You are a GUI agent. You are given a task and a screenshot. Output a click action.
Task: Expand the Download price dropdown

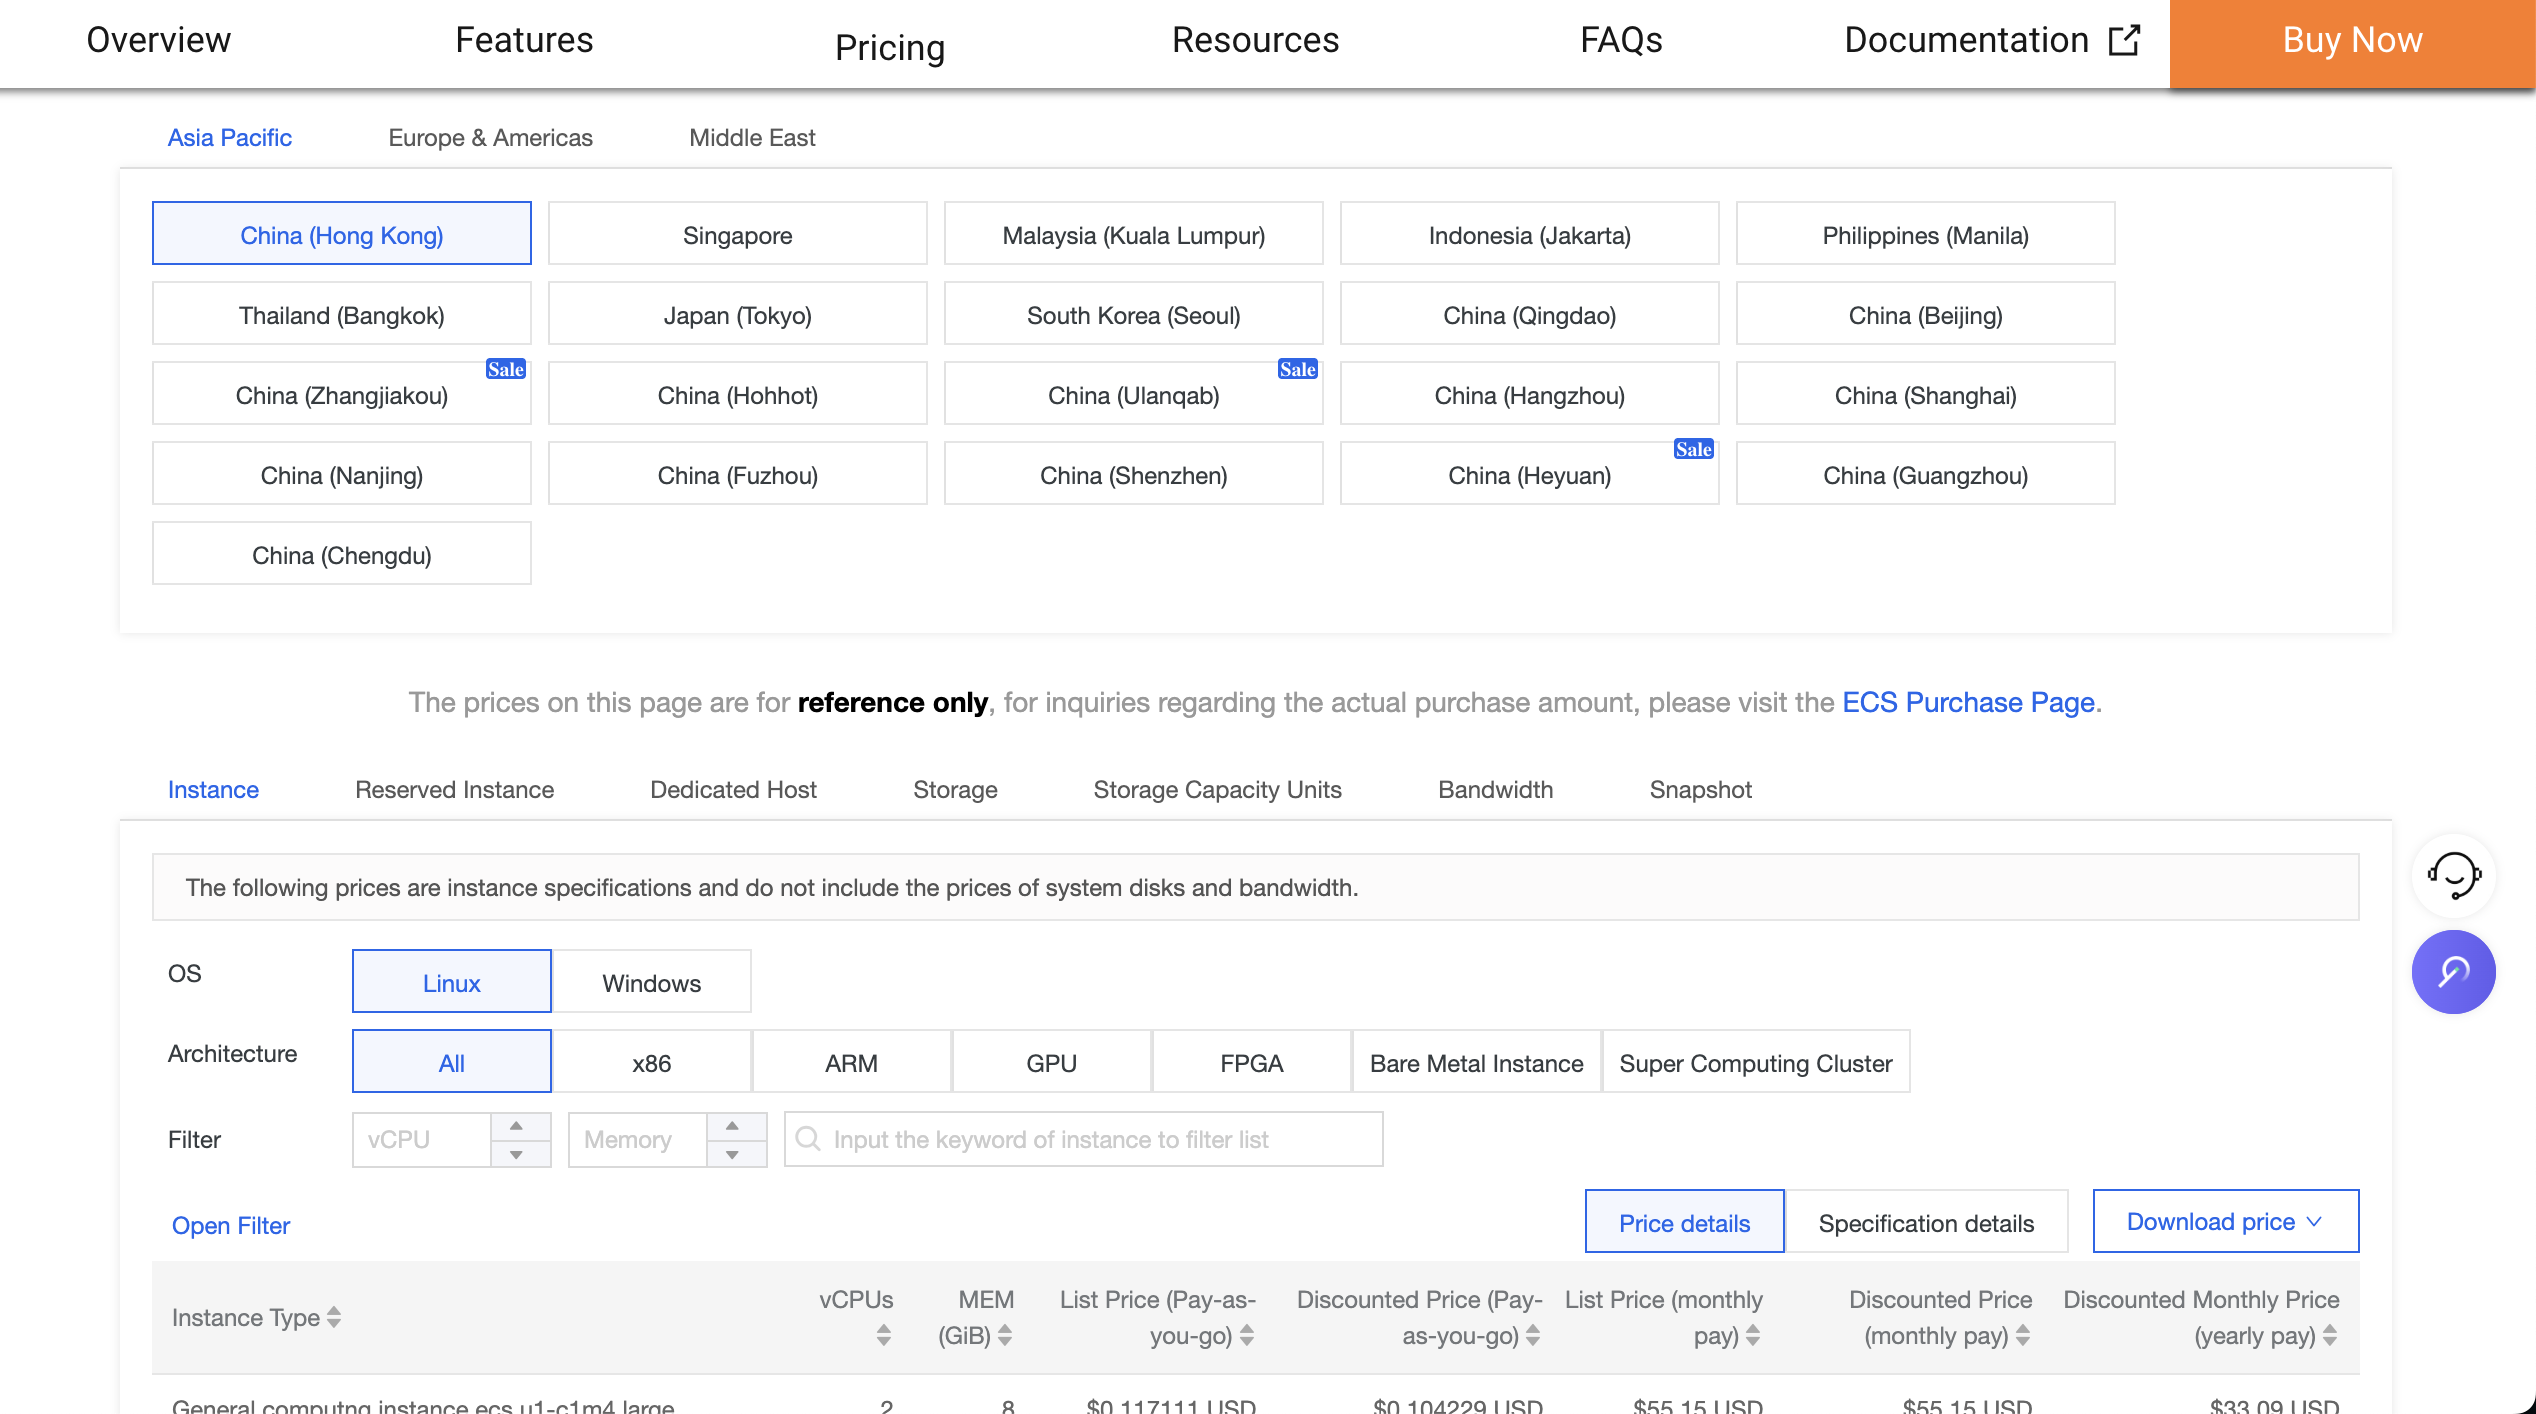[x=2225, y=1221]
